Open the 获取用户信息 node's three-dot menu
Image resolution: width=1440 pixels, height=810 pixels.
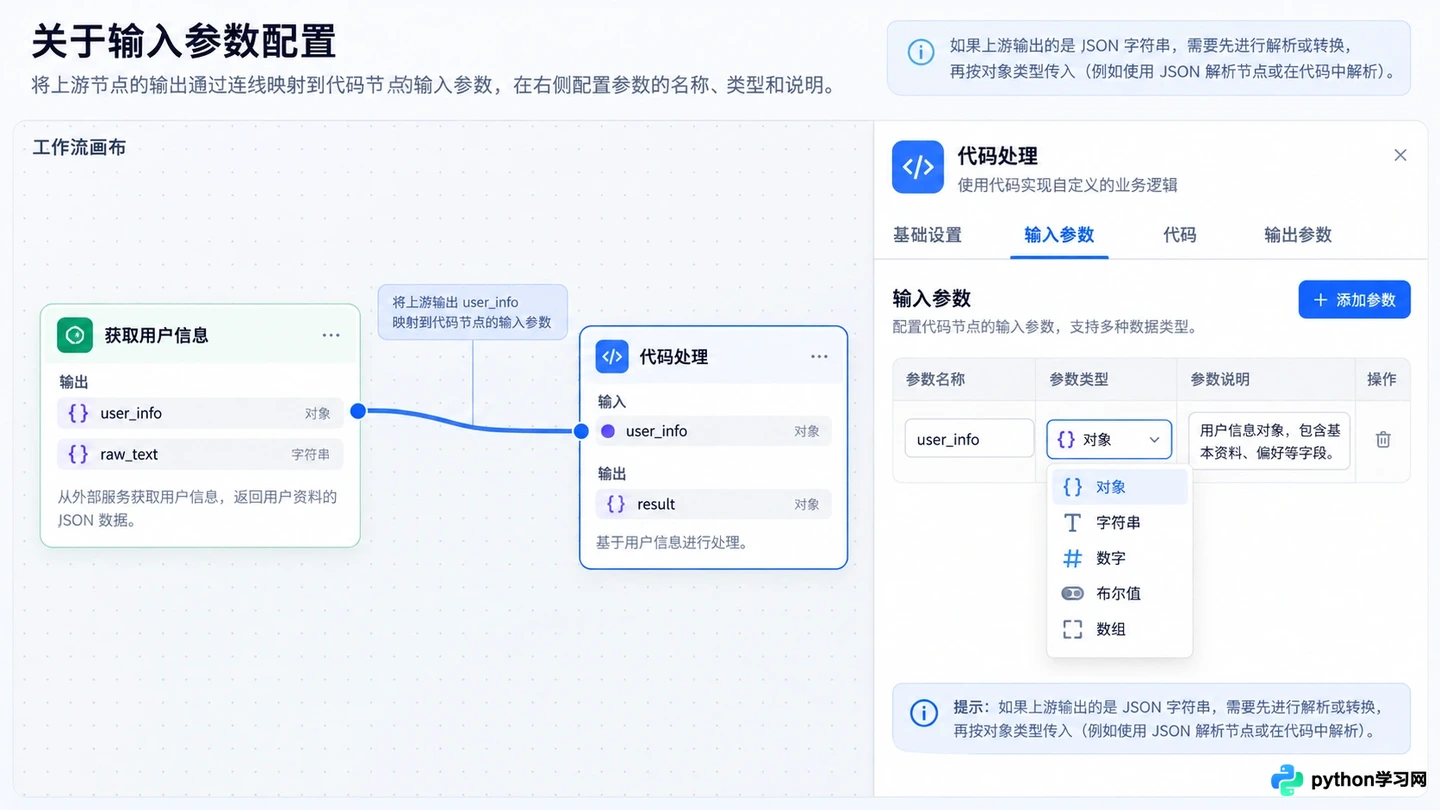pyautogui.click(x=331, y=335)
